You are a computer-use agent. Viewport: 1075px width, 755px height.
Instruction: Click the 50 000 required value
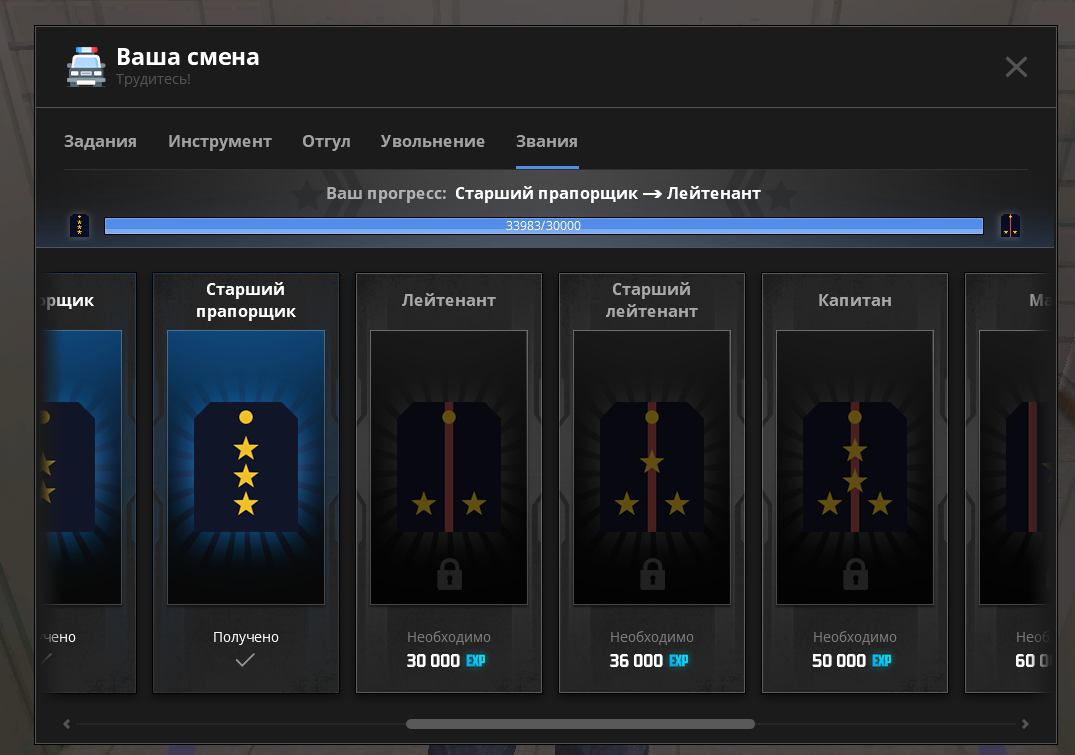pyautogui.click(x=839, y=660)
